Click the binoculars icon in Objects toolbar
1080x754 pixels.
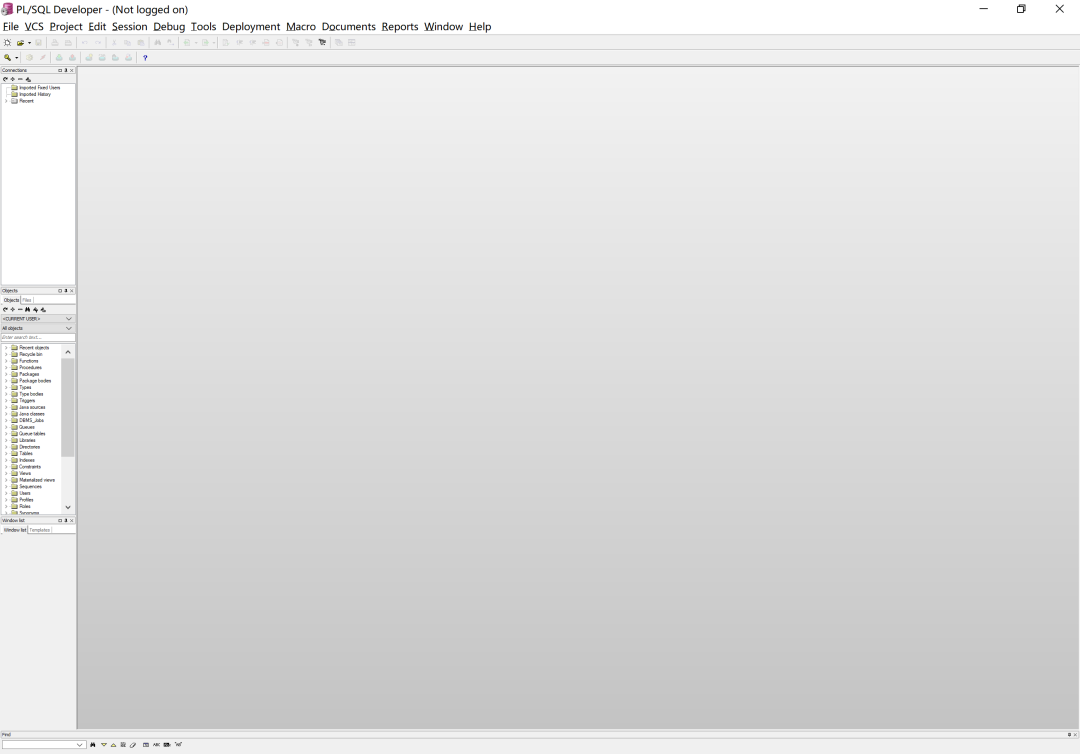point(28,310)
